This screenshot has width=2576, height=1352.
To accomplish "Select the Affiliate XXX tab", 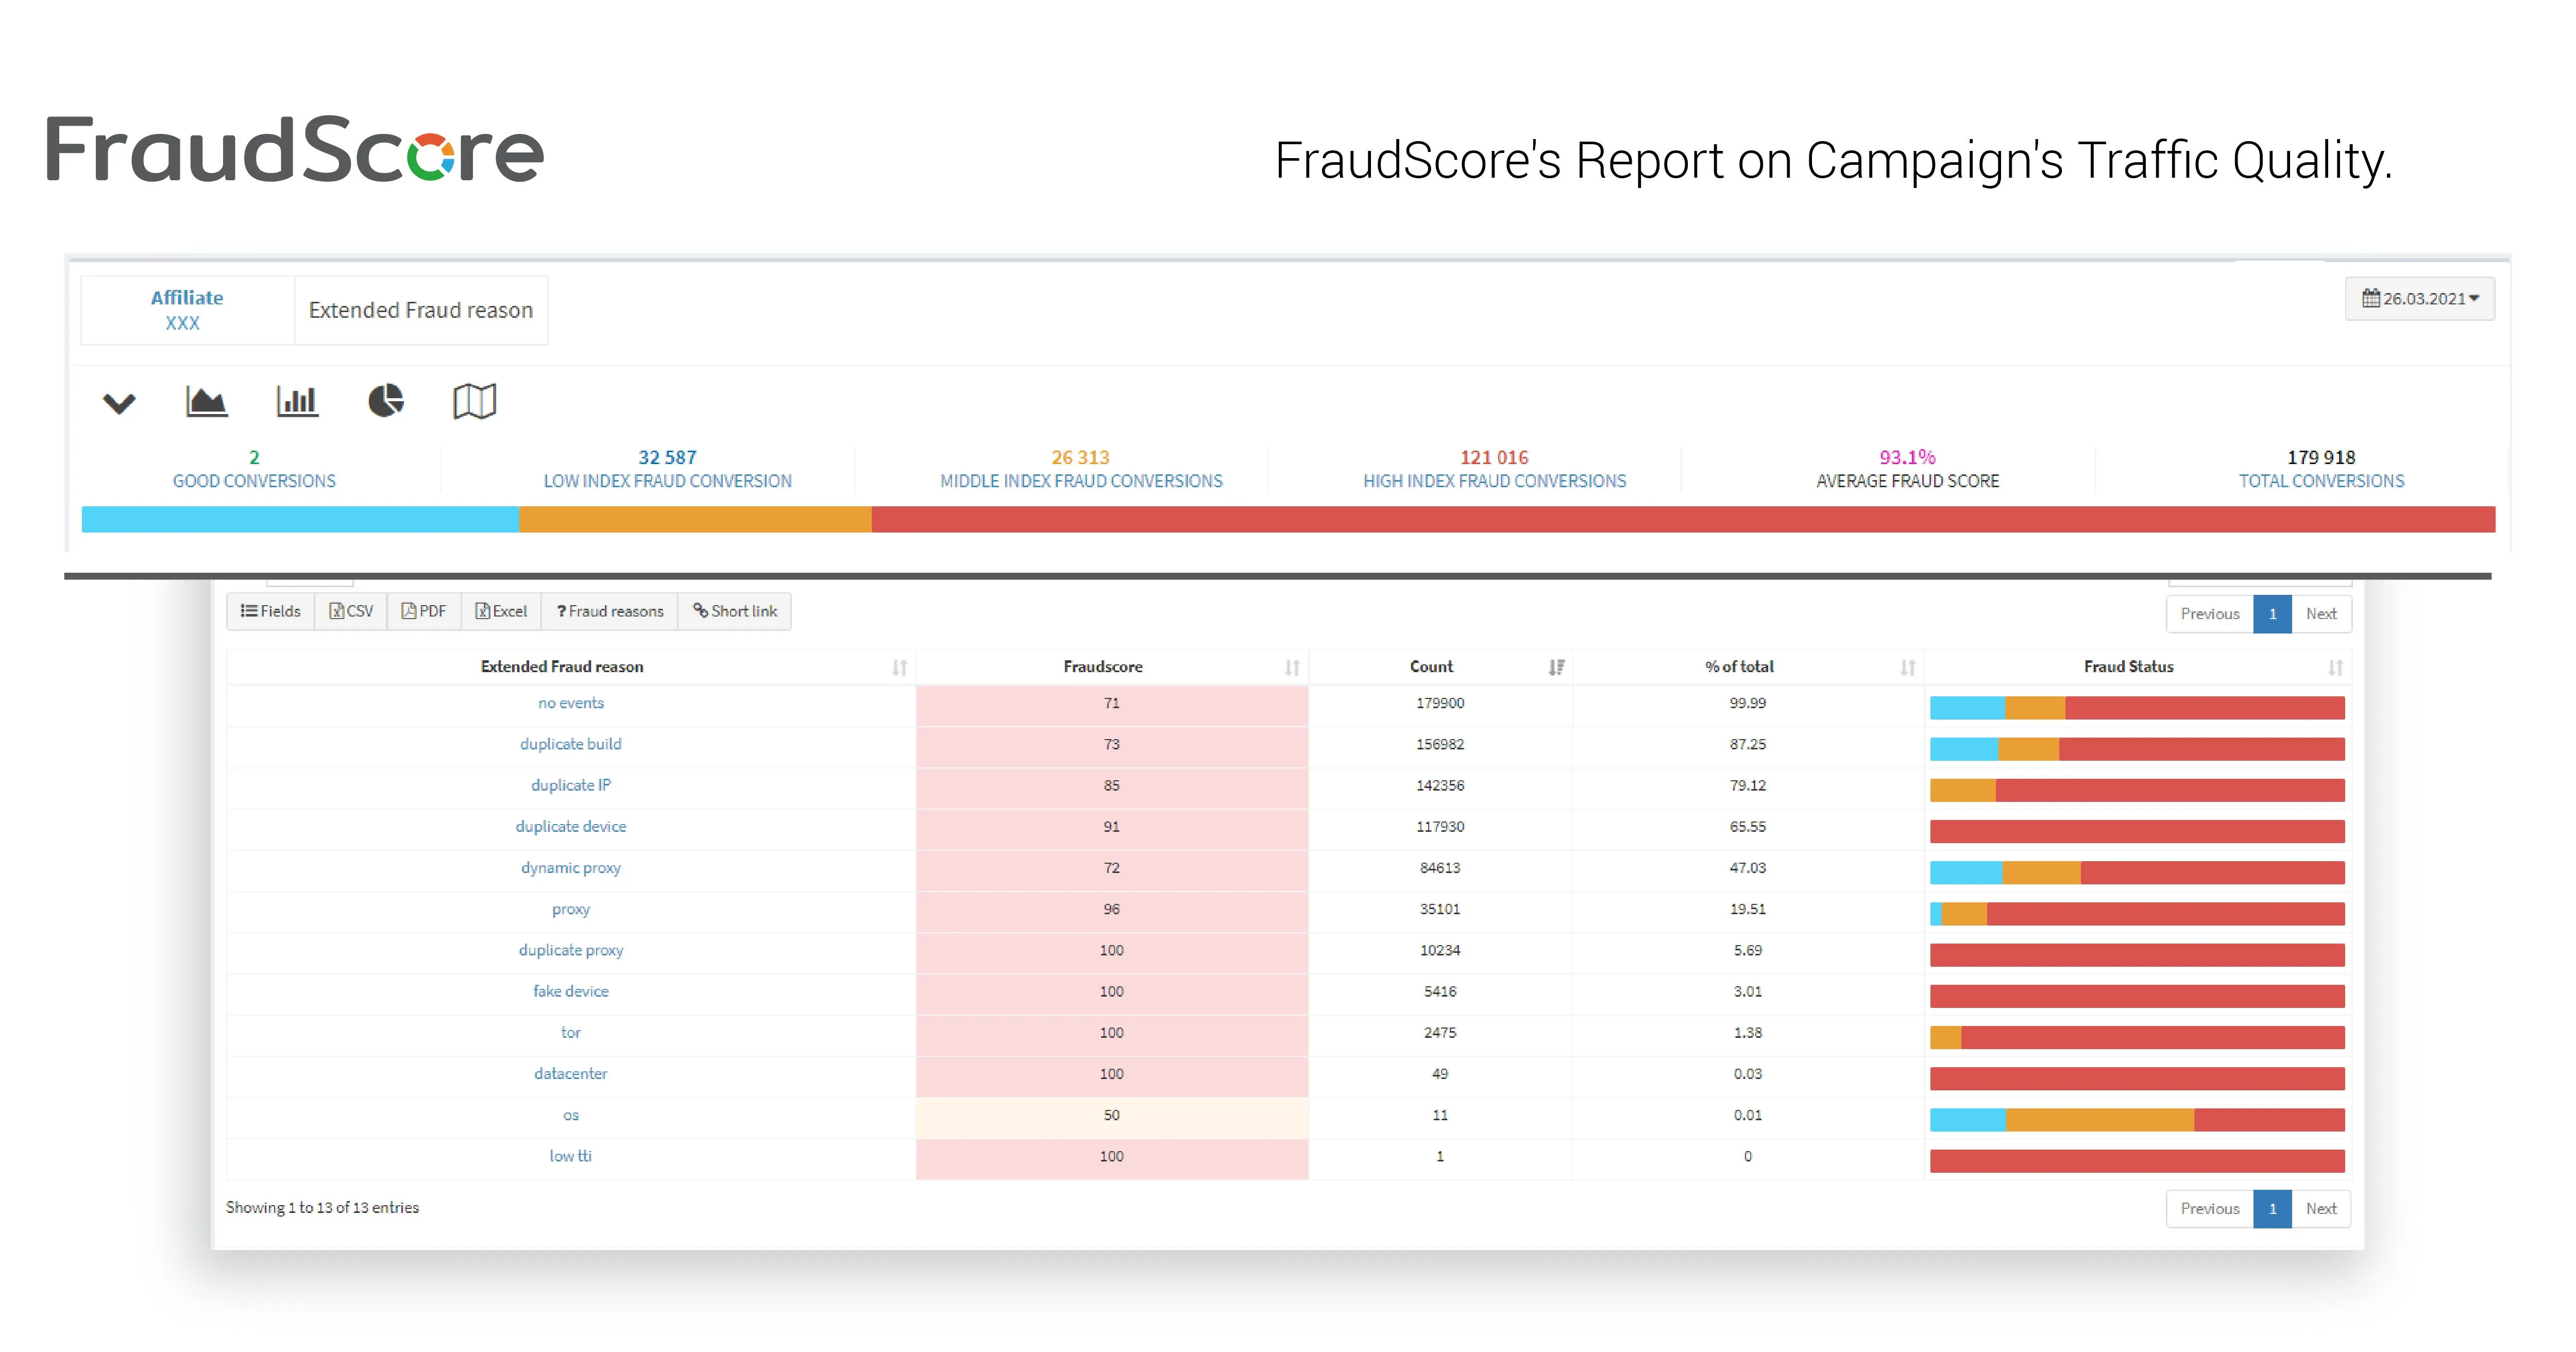I will tap(187, 310).
